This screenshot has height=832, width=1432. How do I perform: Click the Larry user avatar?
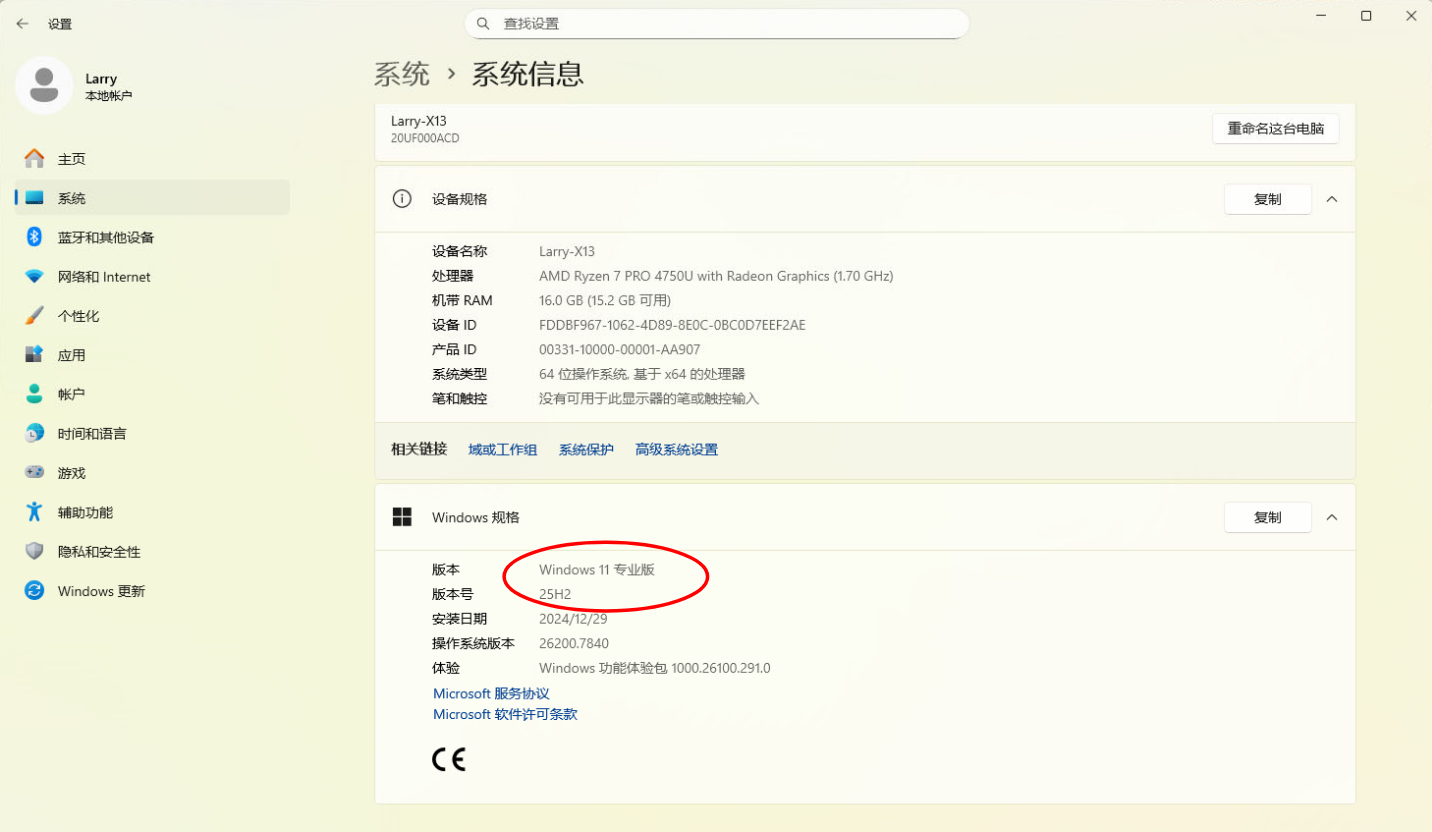[43, 85]
